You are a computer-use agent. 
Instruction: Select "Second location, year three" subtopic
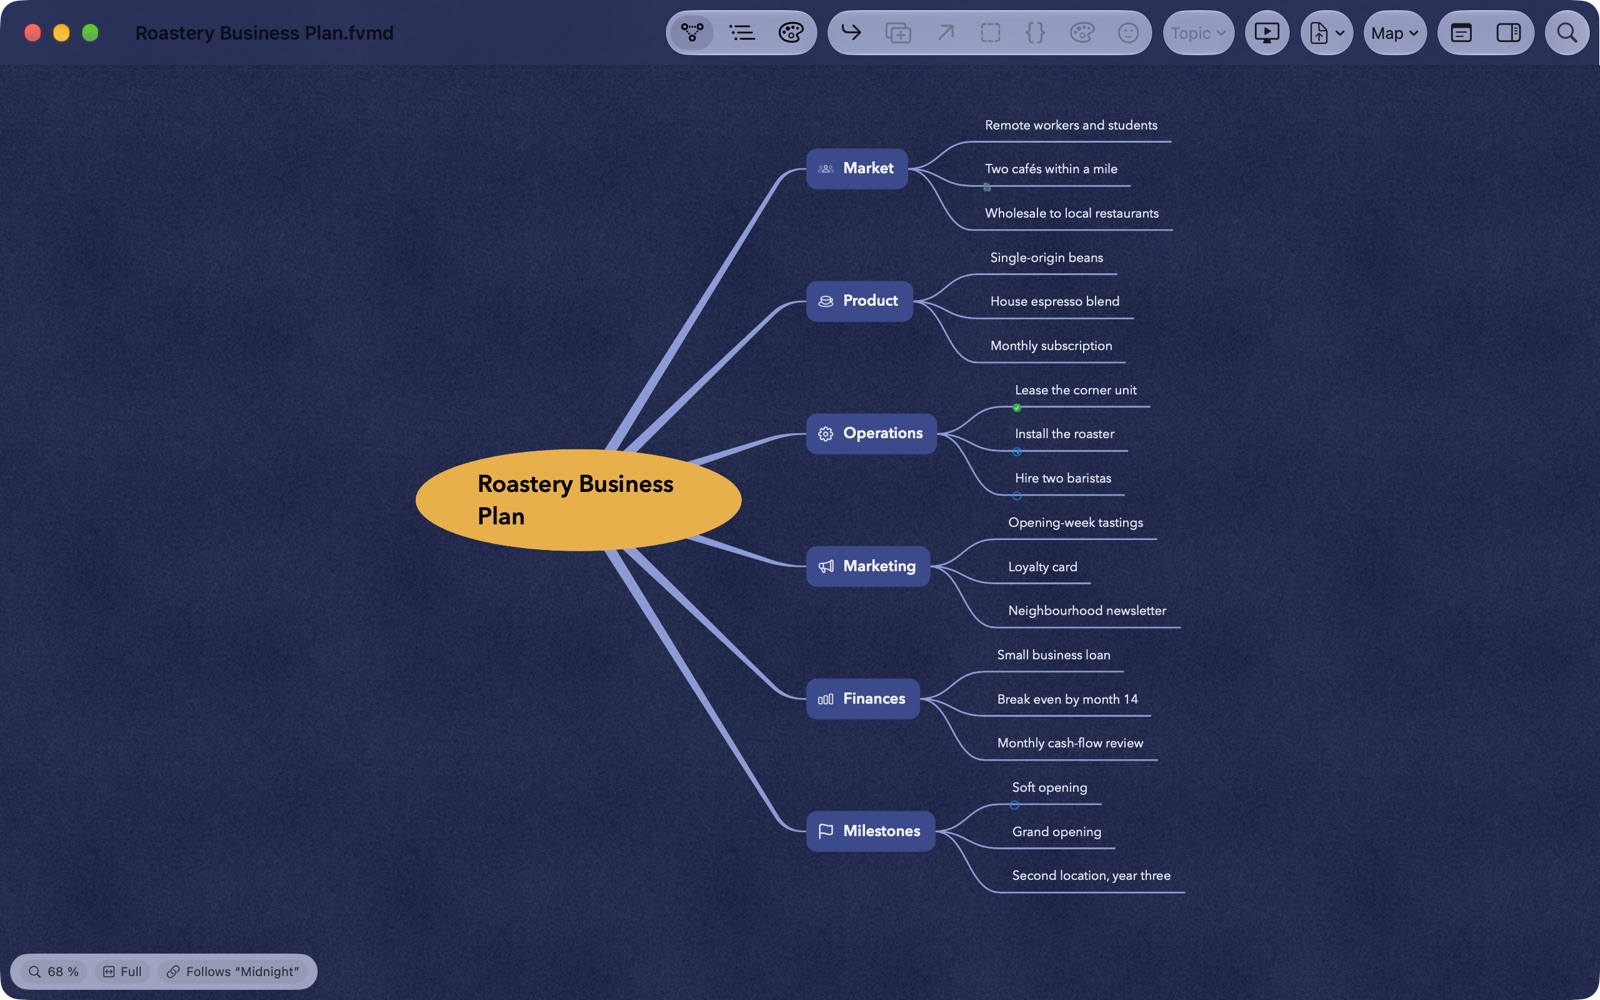pos(1091,876)
